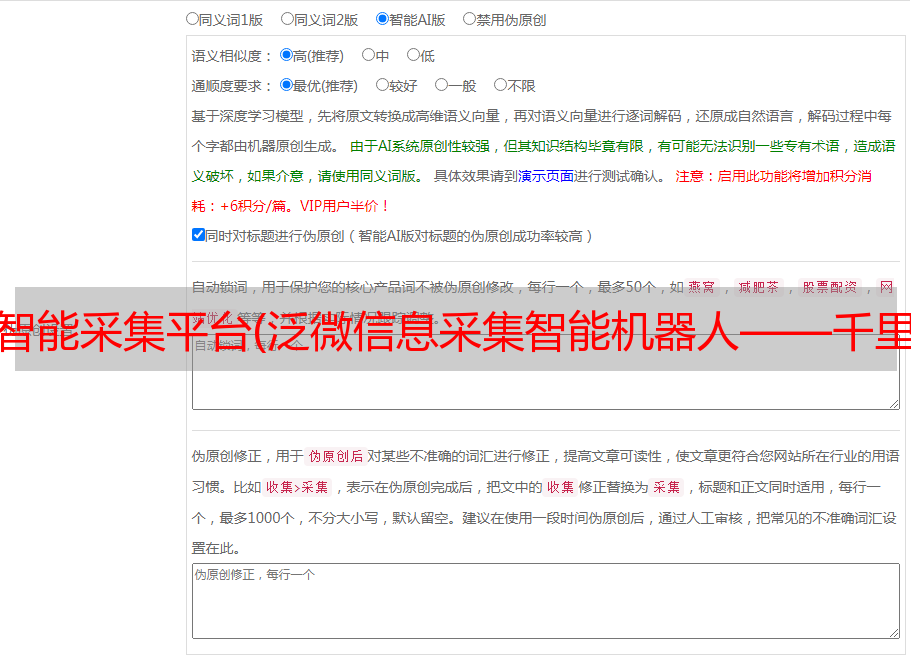Select 禁用伪原创 to disable pseudo-original

coord(469,19)
